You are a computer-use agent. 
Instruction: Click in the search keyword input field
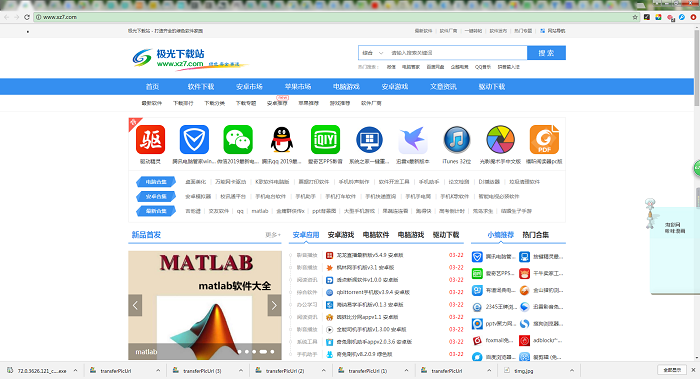[x=456, y=53]
